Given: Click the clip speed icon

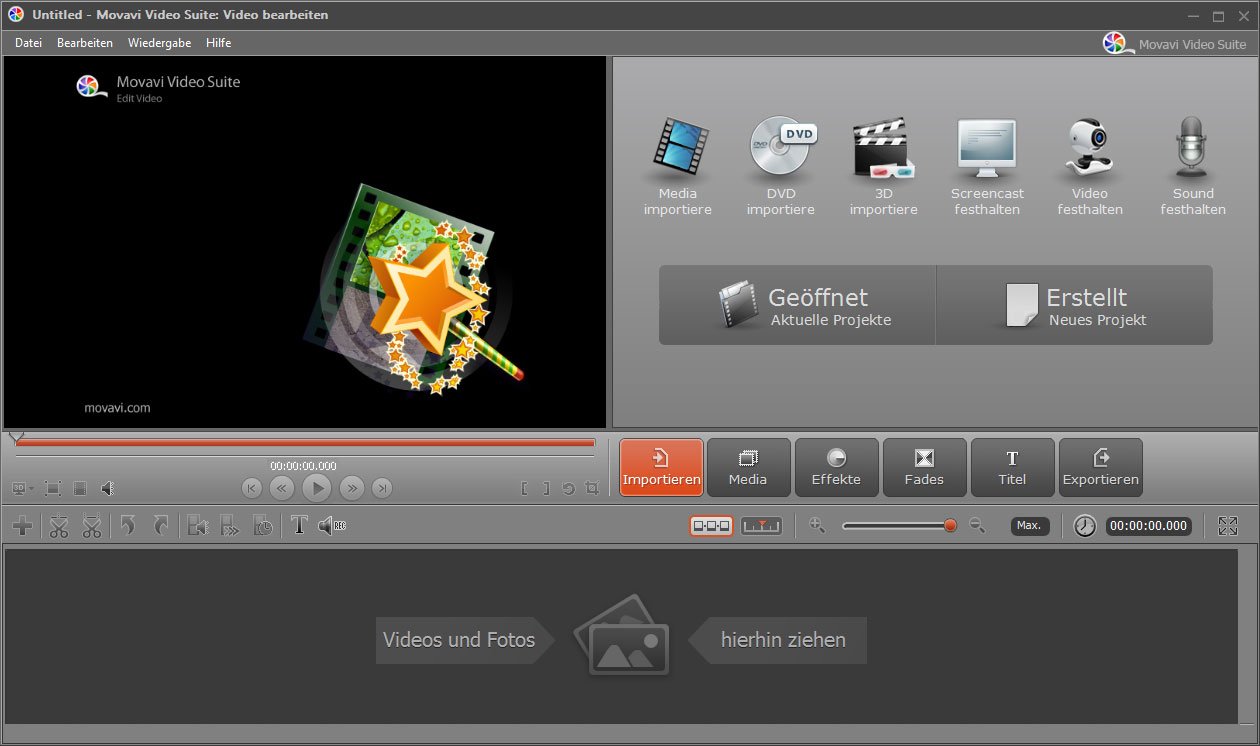Looking at the screenshot, I should 230,526.
